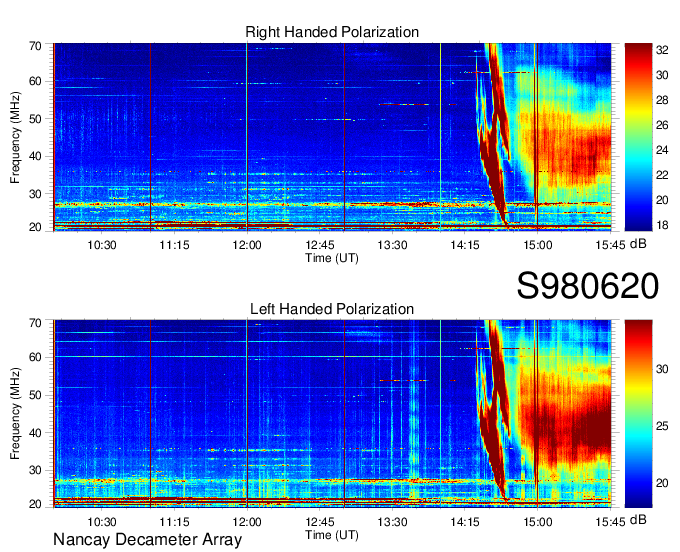Click the 14:15 time tick on Right Handed plot
The width and height of the screenshot is (680, 552).
[x=464, y=245]
